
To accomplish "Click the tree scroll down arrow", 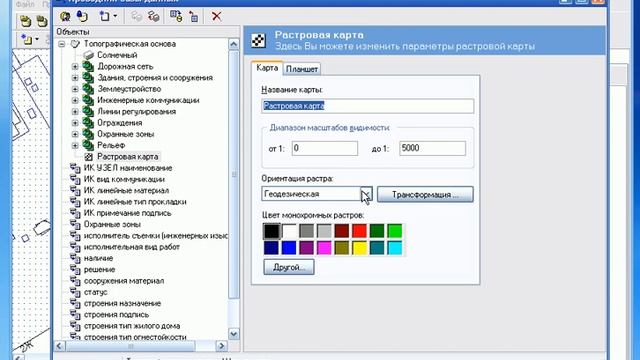I will (233, 334).
